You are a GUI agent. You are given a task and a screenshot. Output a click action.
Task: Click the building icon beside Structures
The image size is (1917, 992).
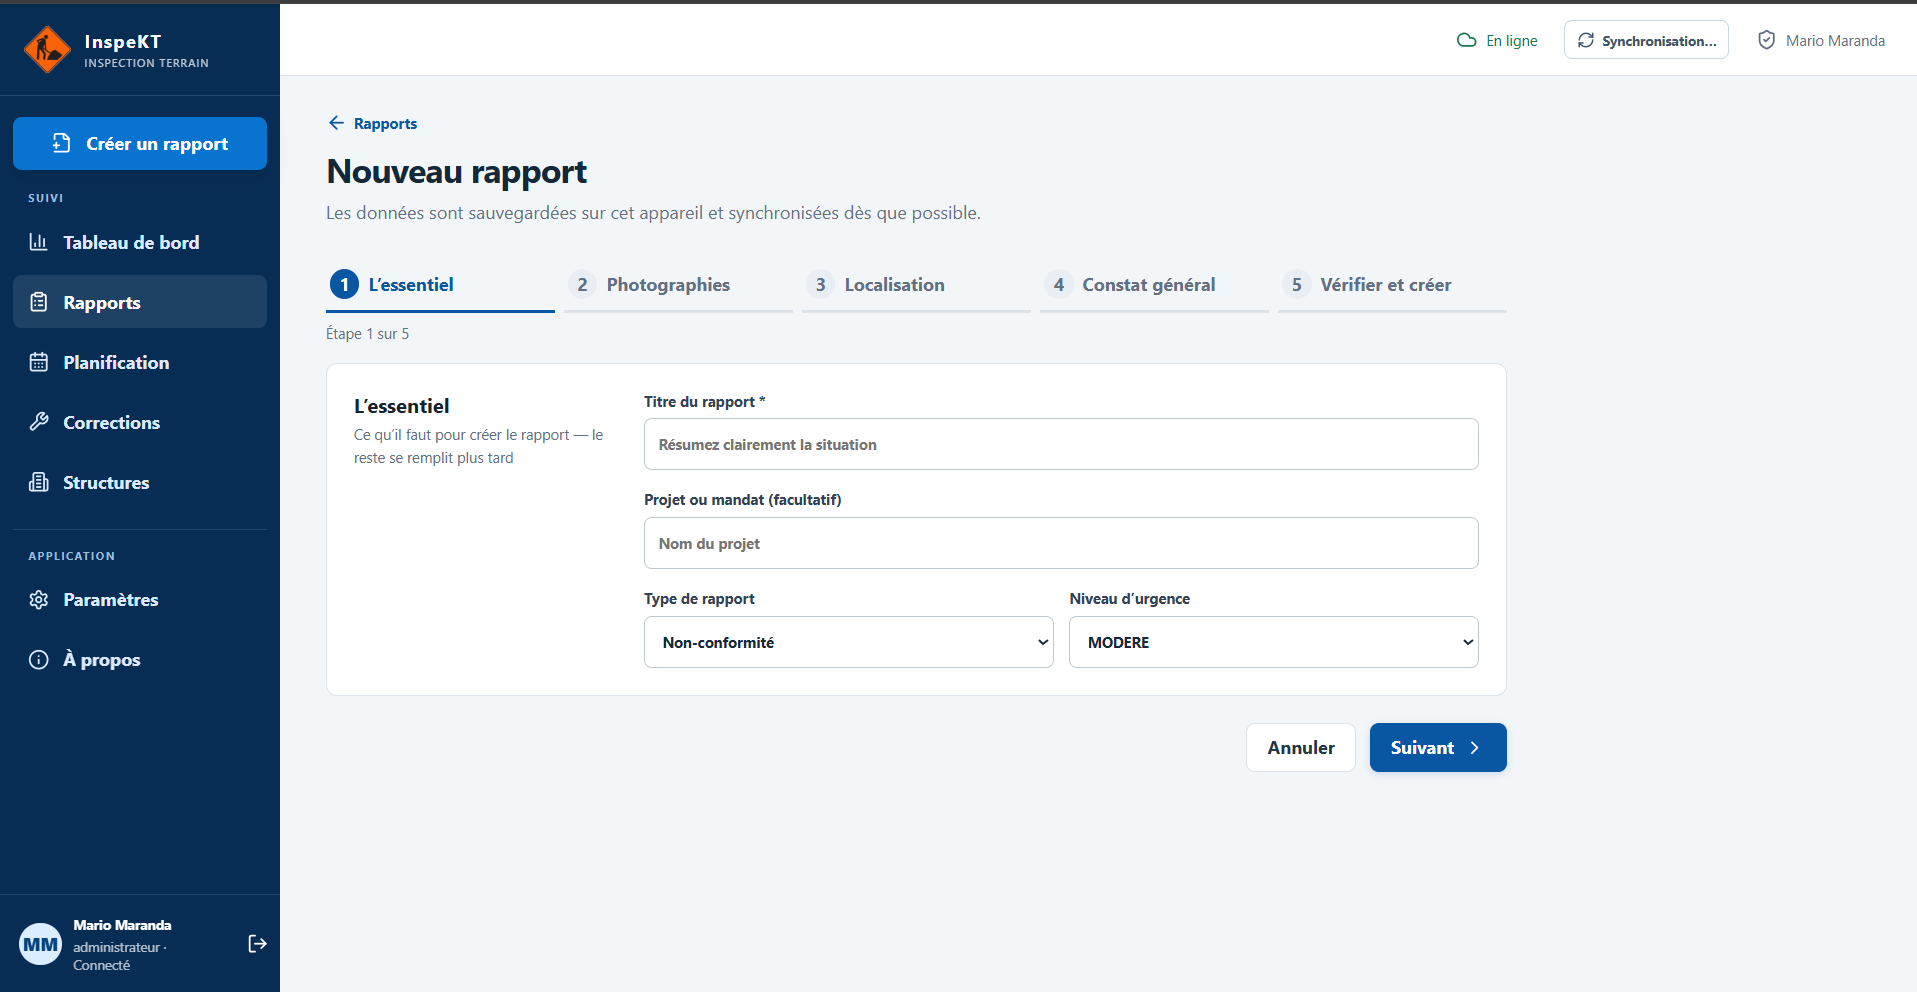(39, 482)
